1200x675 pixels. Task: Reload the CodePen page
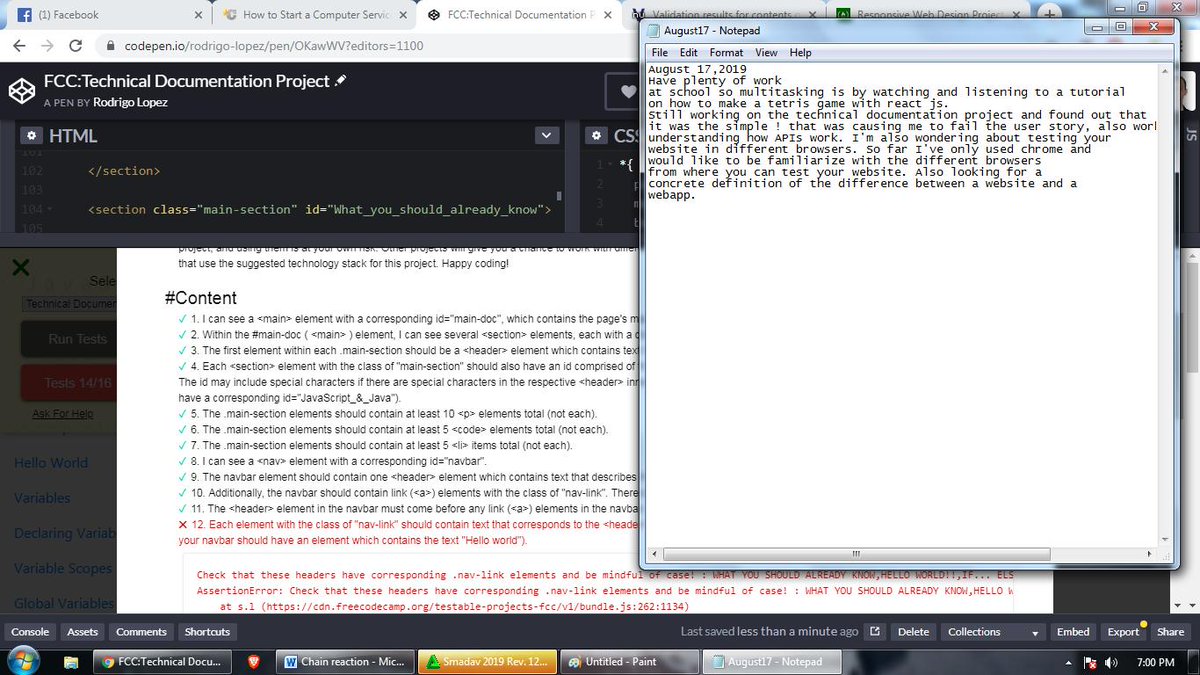tap(75, 47)
